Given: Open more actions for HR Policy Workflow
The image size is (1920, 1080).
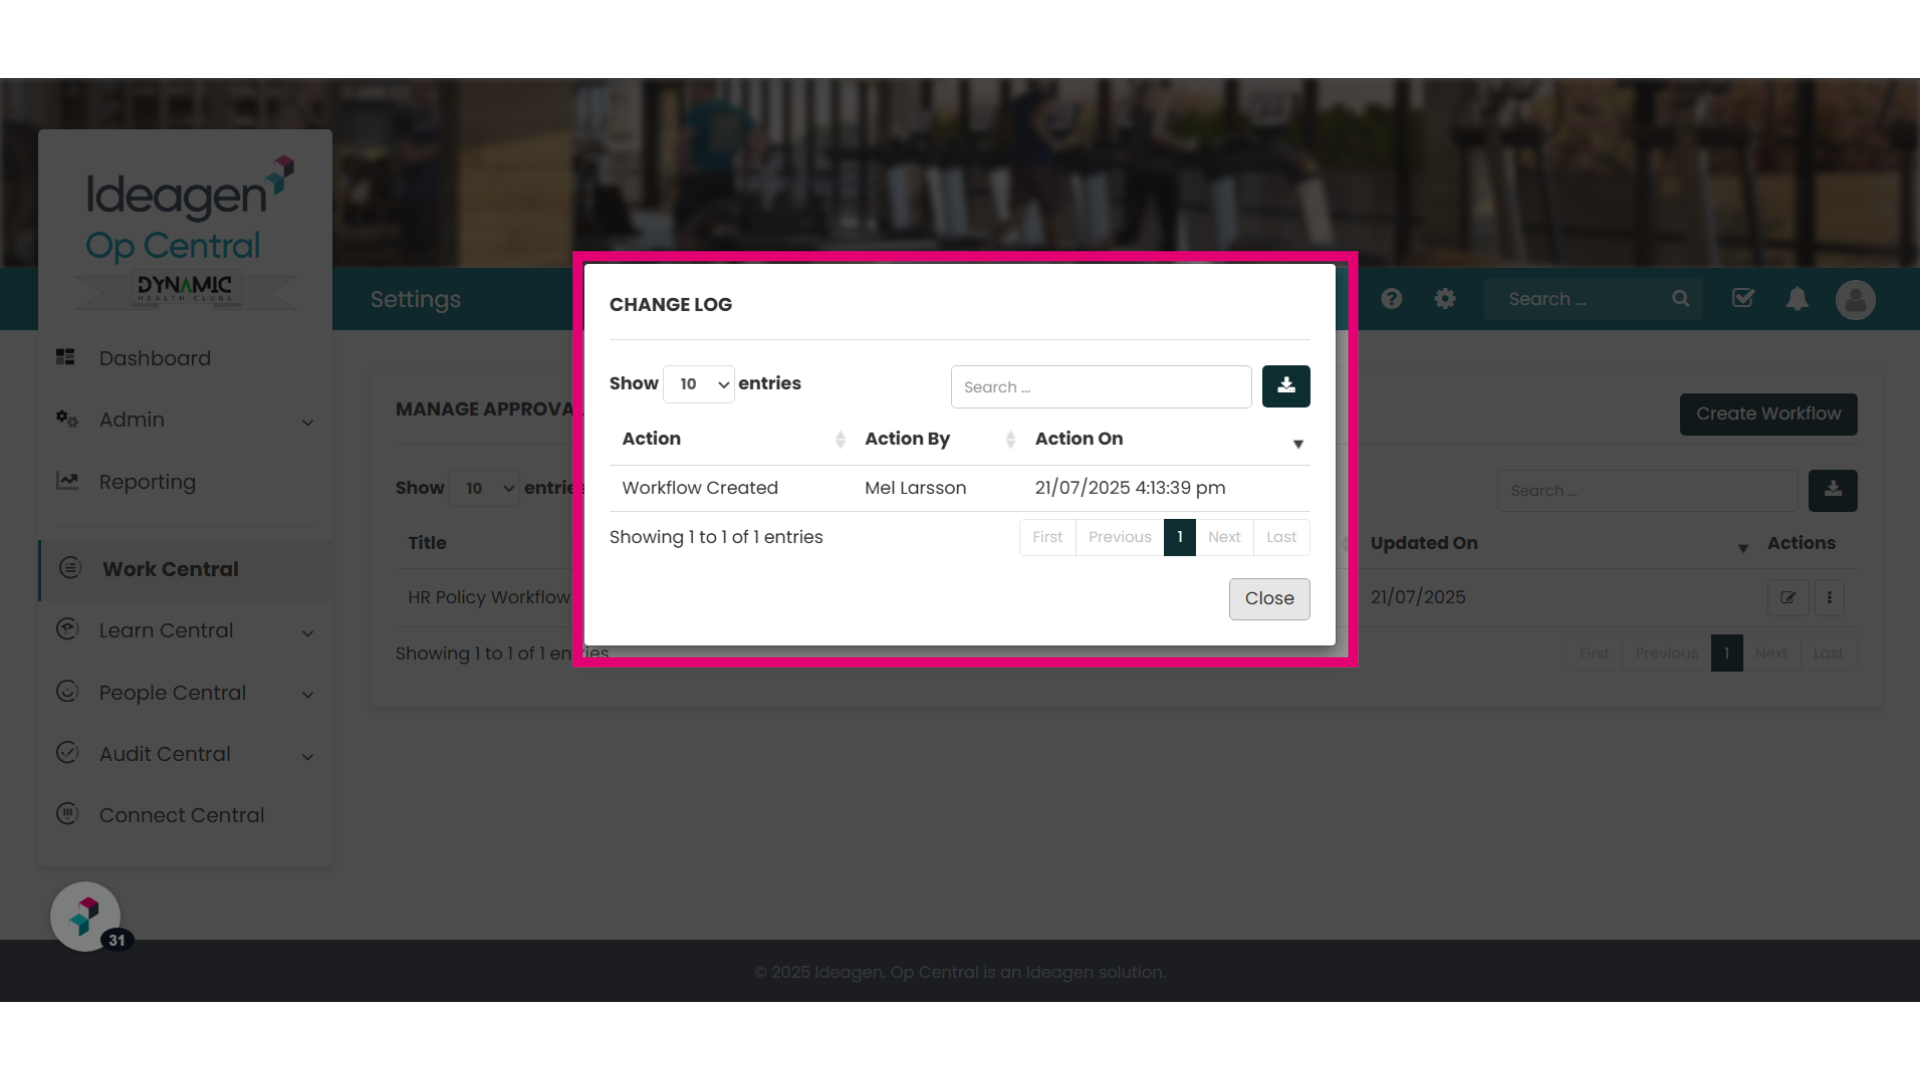Looking at the screenshot, I should 1829,598.
